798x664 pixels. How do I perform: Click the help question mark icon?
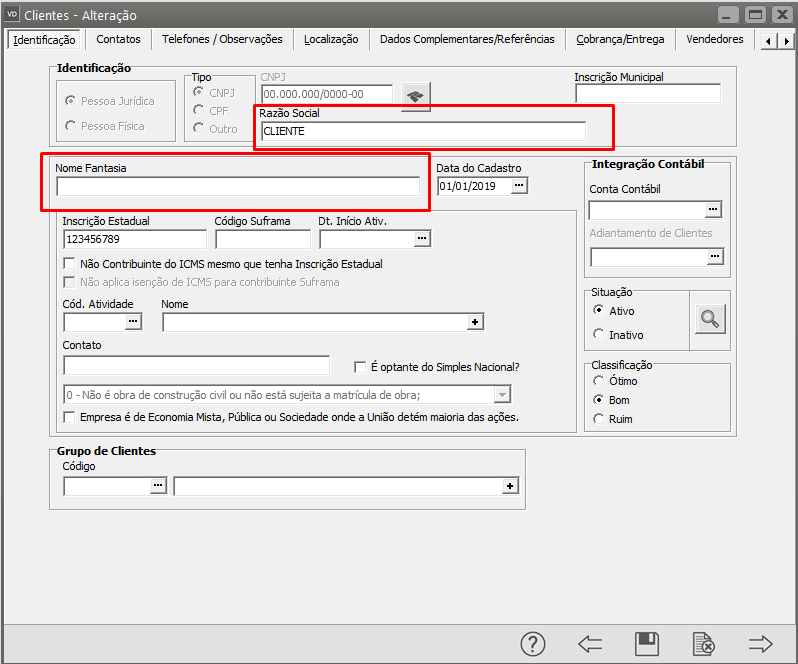click(x=534, y=643)
